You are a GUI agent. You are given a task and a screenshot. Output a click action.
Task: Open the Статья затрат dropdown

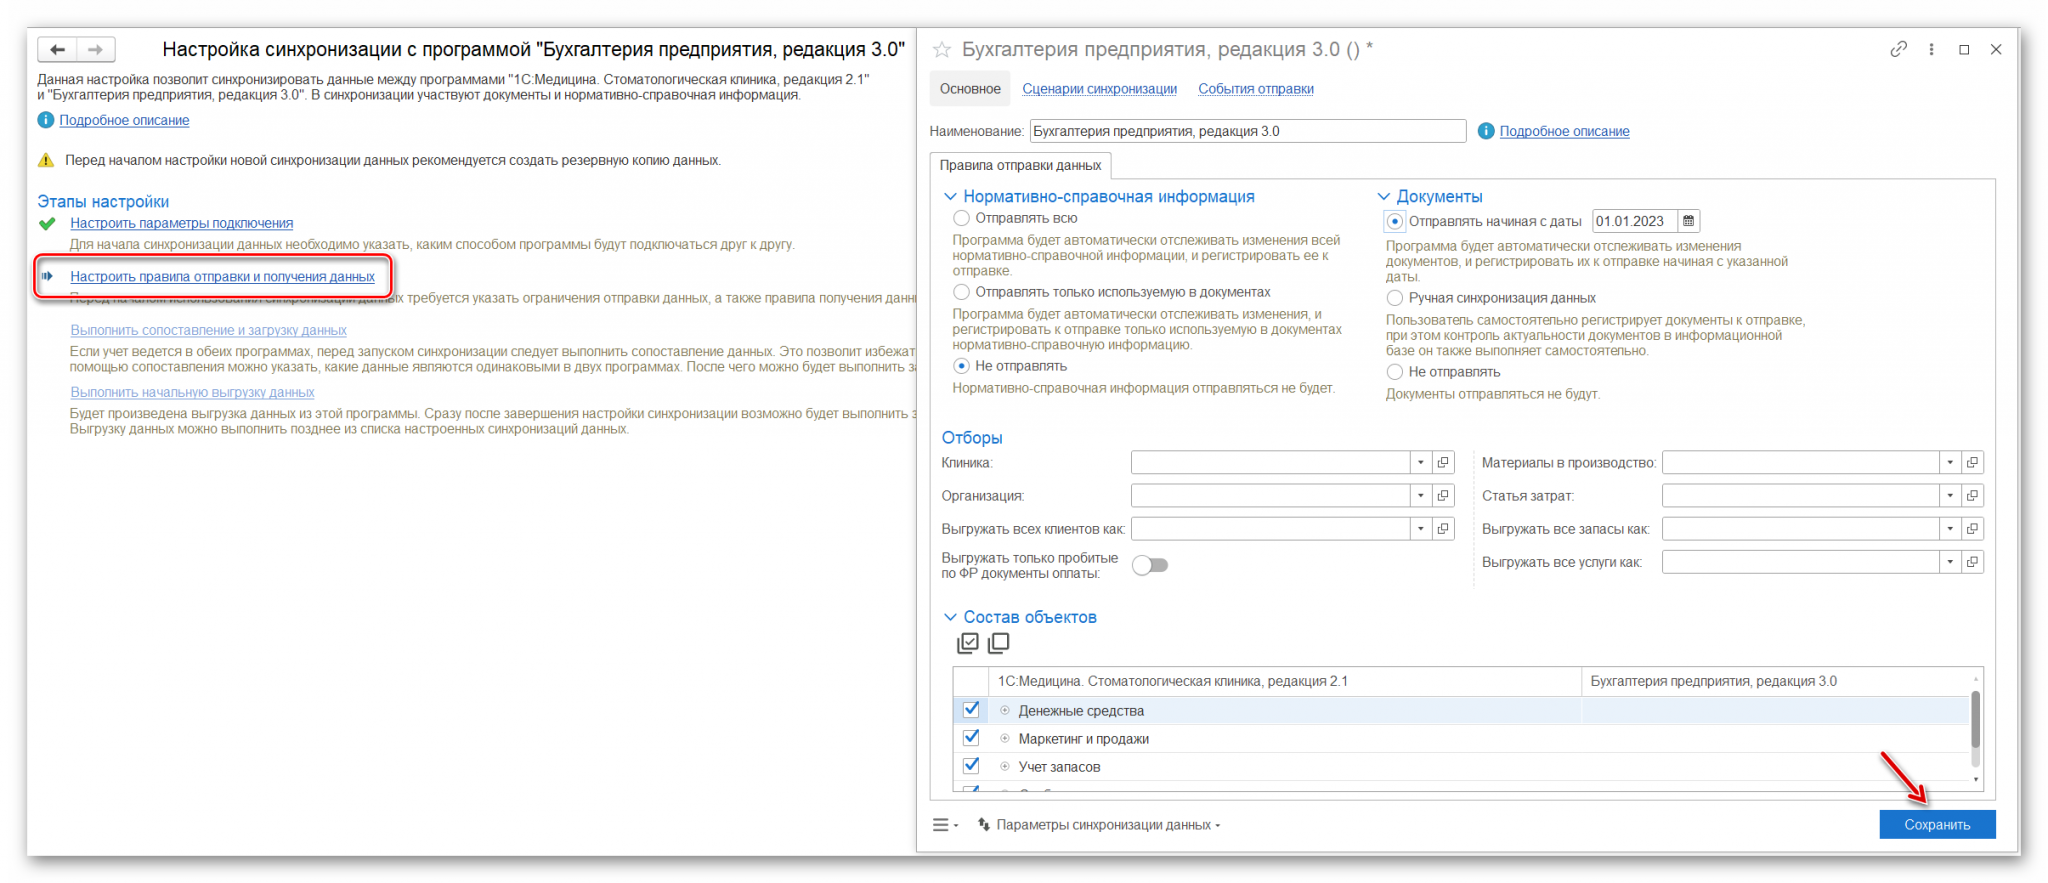[1949, 496]
